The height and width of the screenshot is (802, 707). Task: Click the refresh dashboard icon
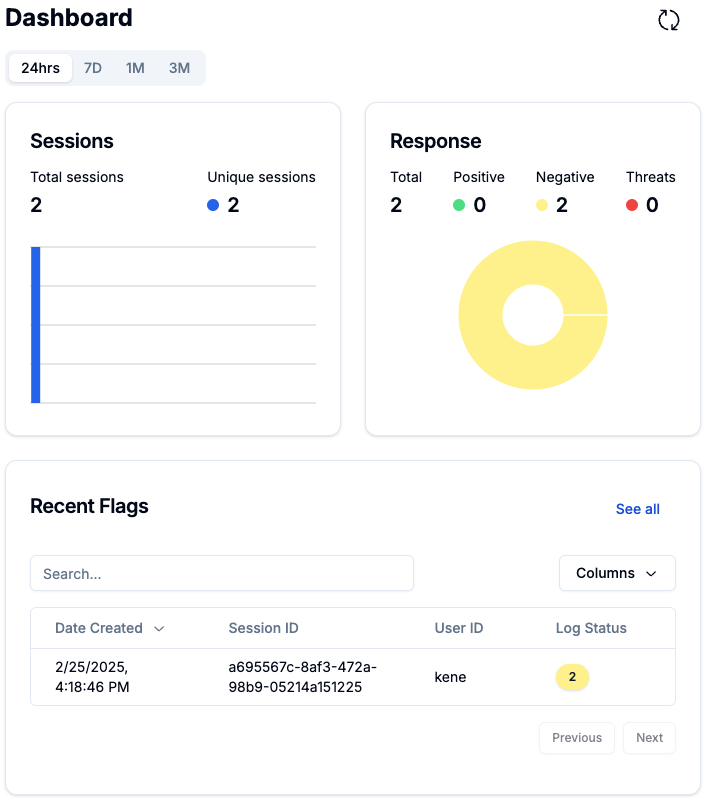tap(668, 20)
